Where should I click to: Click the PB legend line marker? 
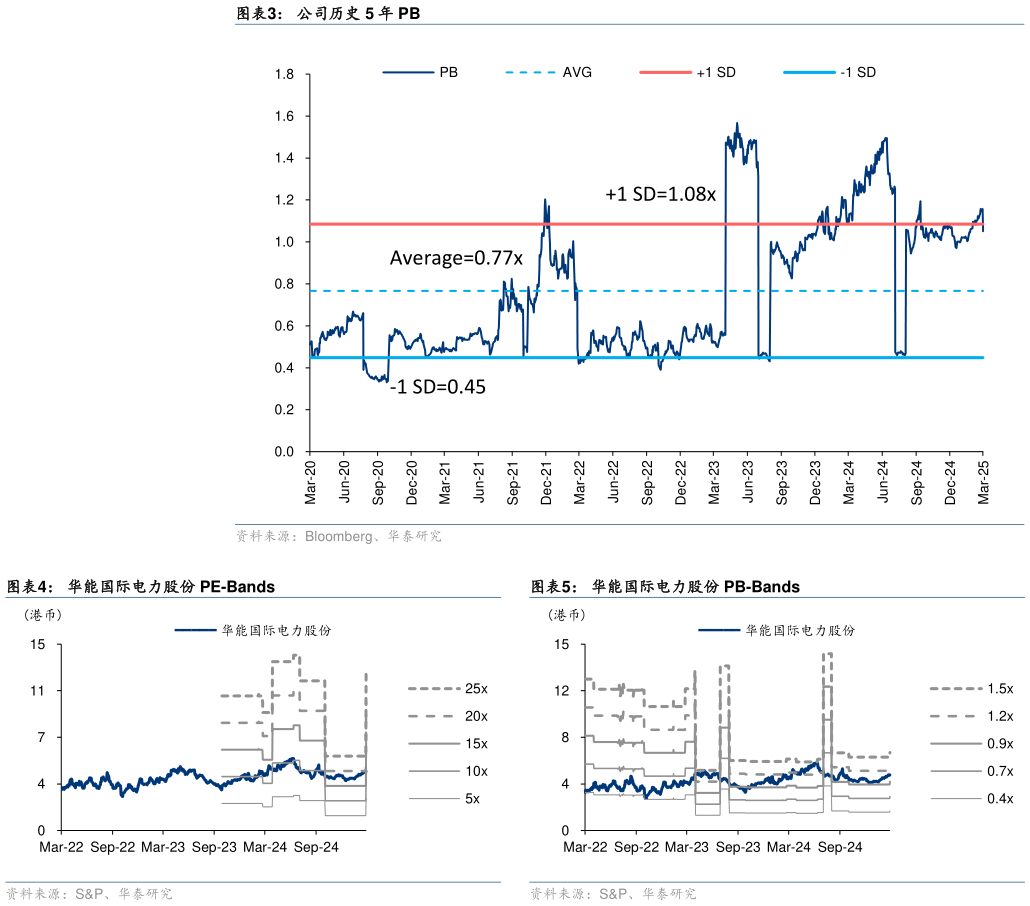408,73
